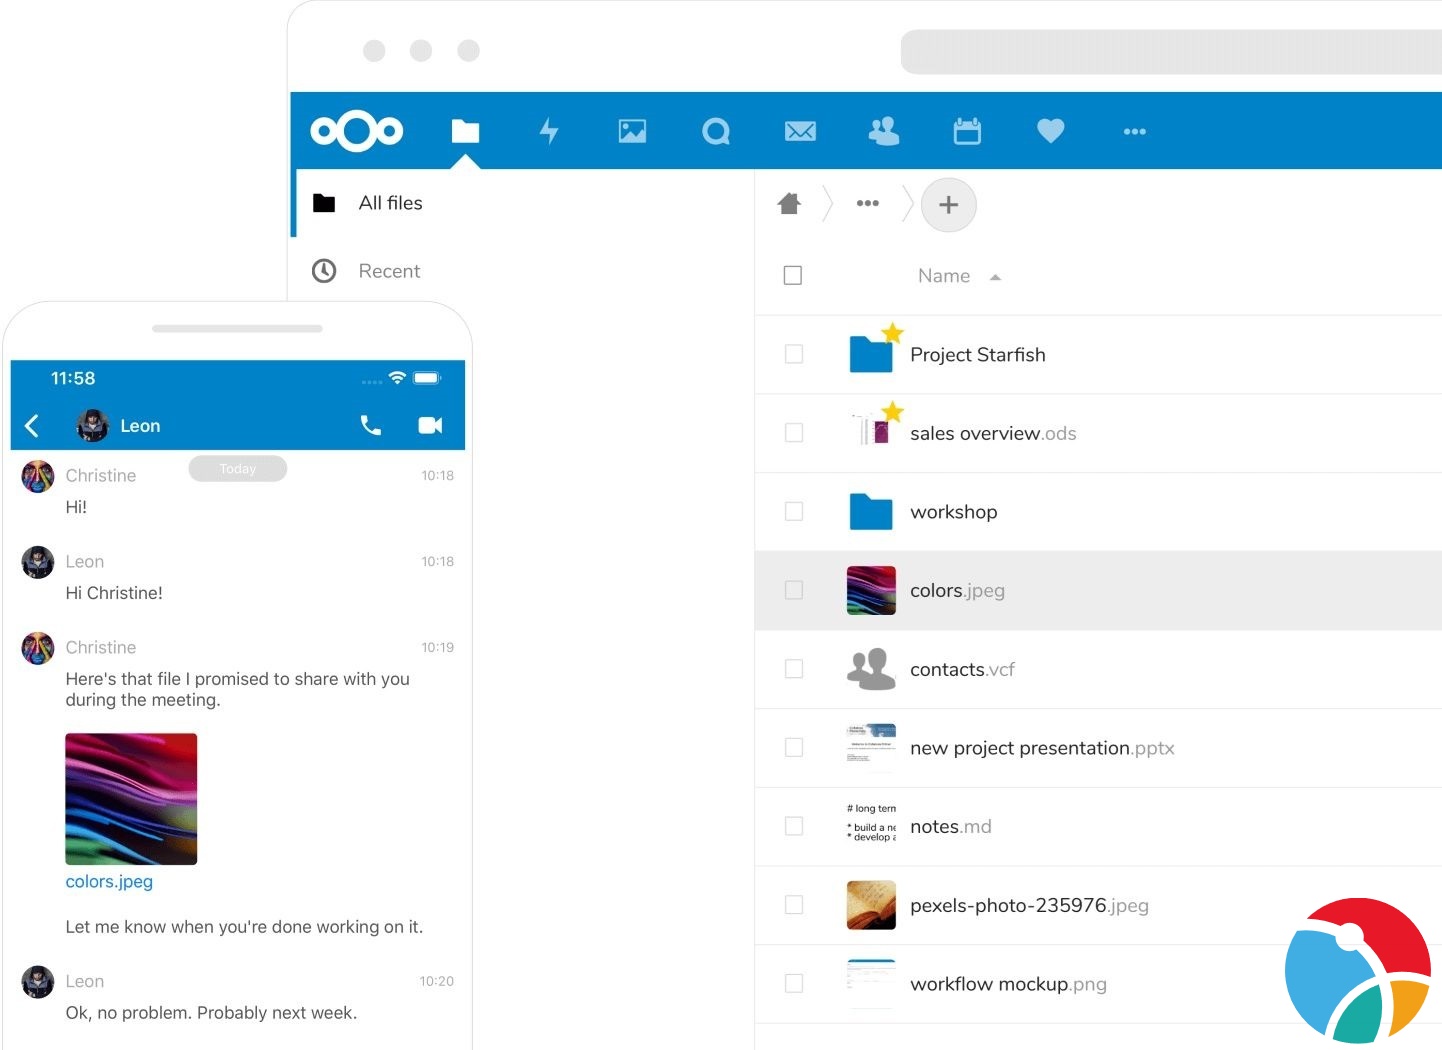Open the shared colors image thumbnail in chat
1442x1050 pixels.
[131, 798]
